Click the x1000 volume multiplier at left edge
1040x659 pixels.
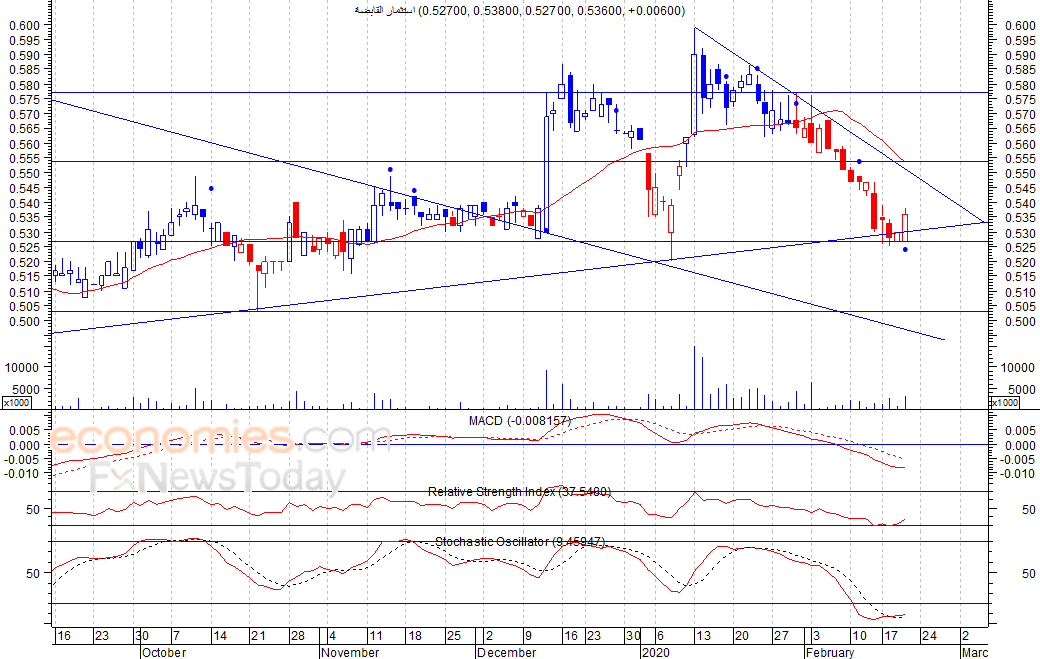(14, 402)
